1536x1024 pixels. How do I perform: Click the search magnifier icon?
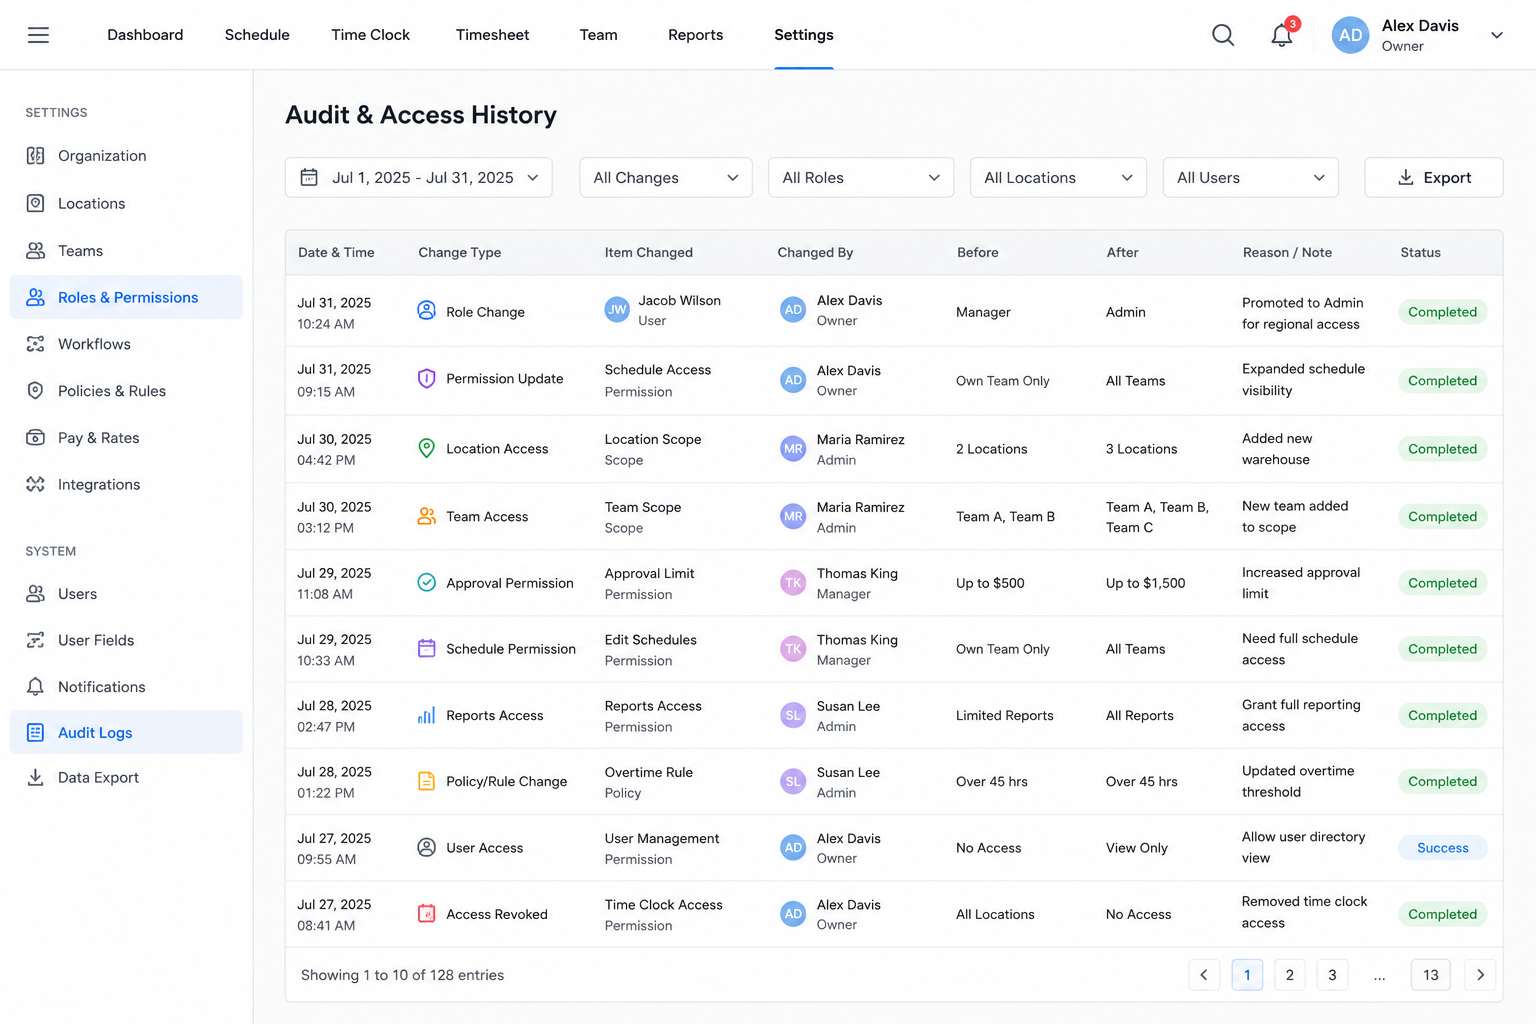(x=1223, y=35)
